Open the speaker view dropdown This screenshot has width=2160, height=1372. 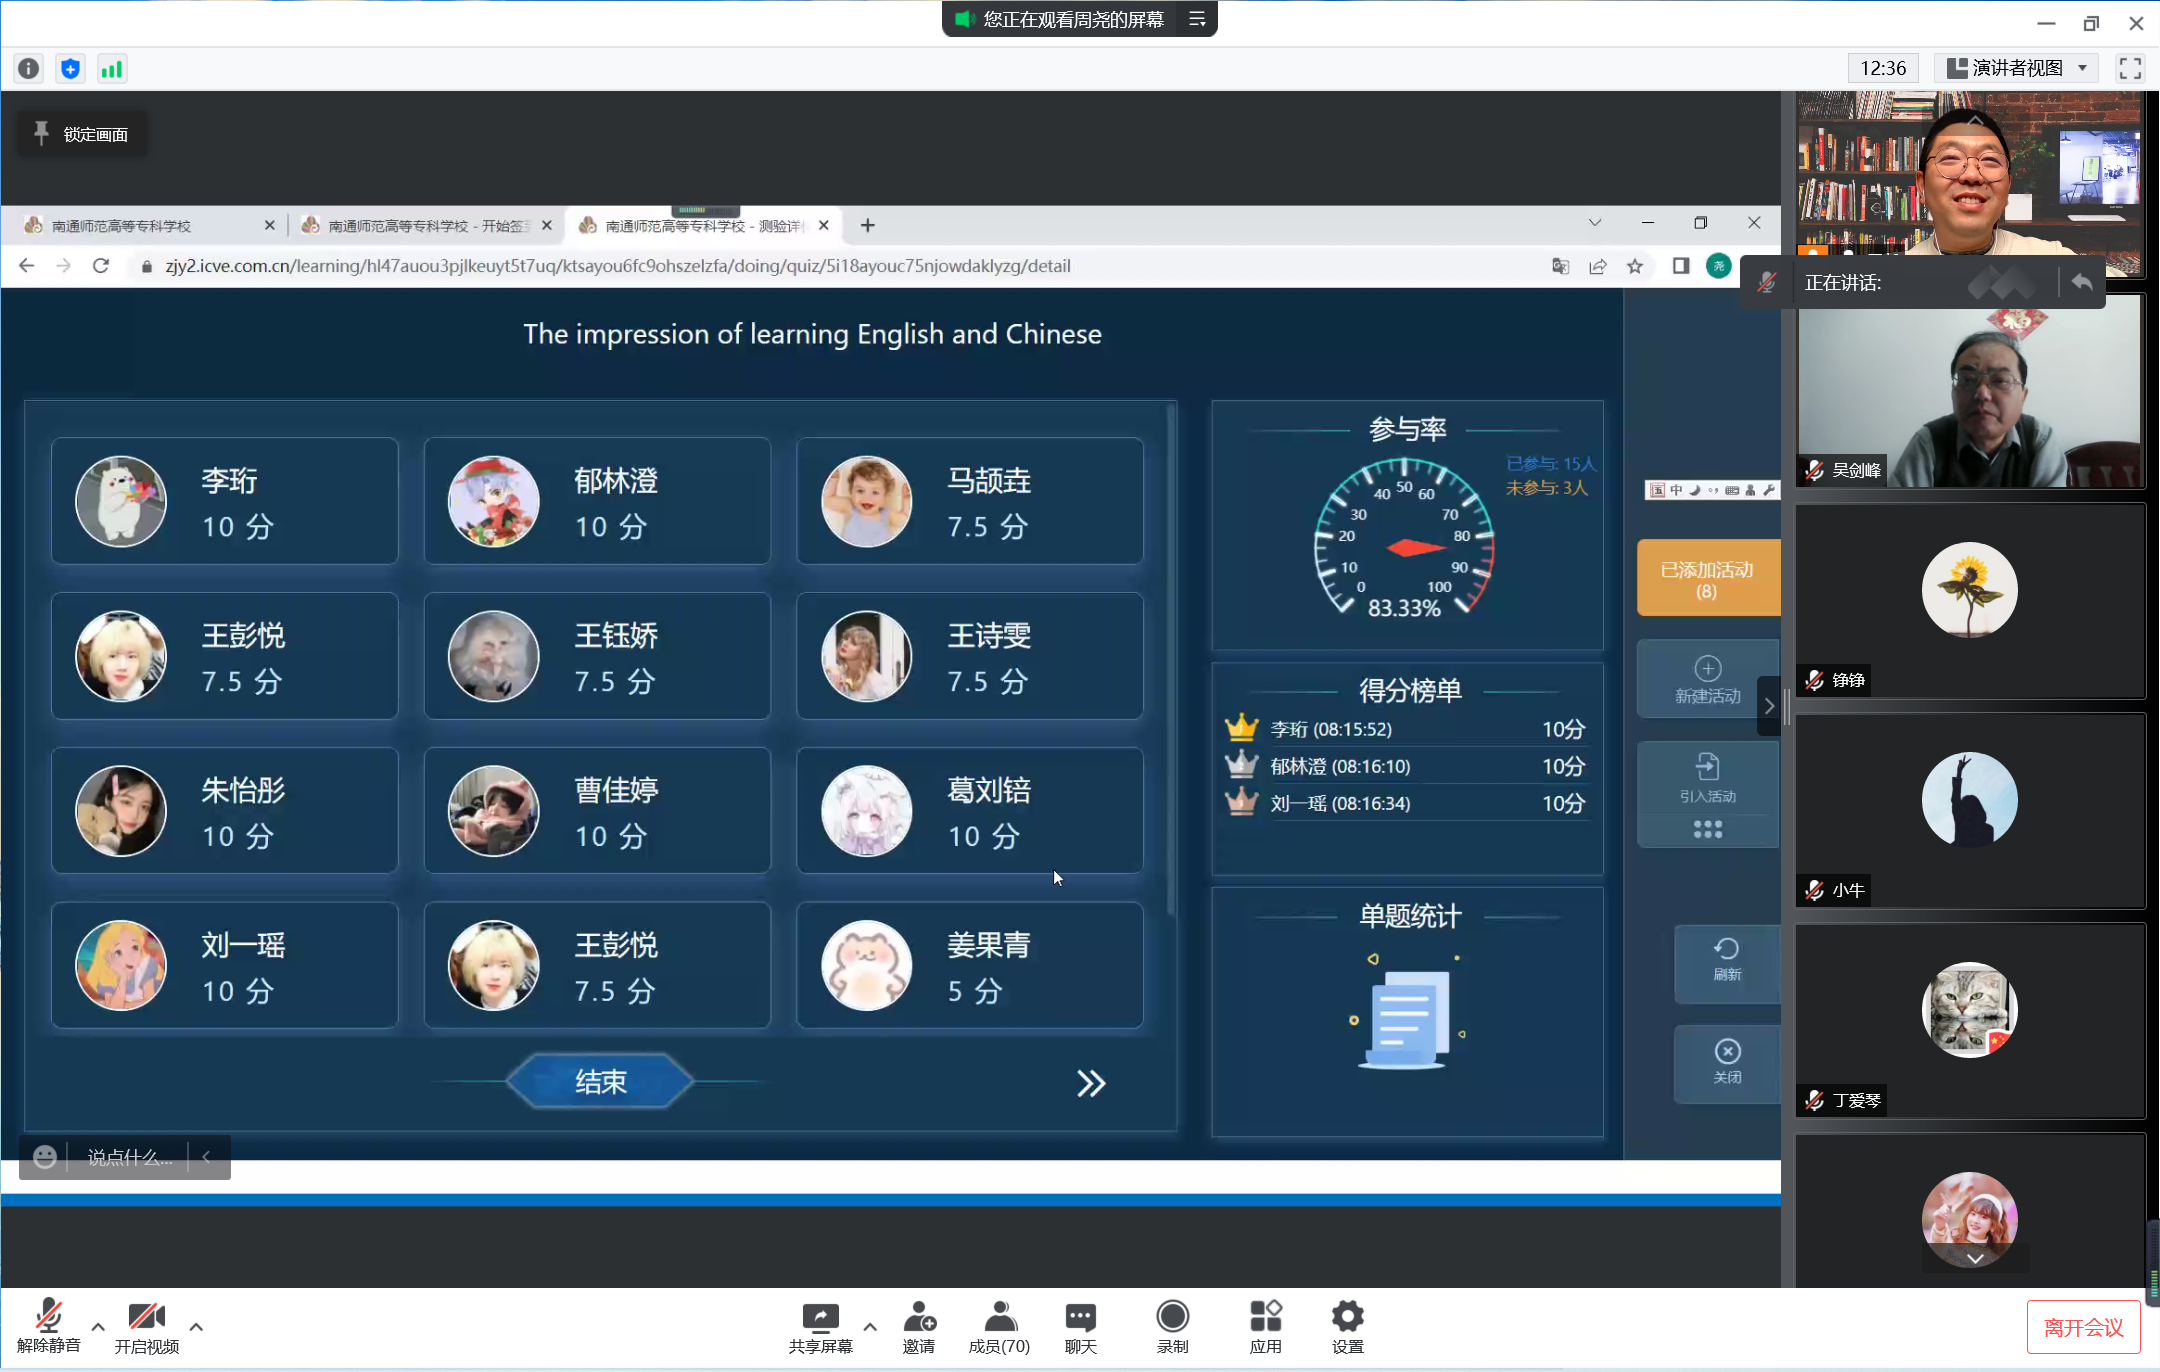click(x=2016, y=68)
